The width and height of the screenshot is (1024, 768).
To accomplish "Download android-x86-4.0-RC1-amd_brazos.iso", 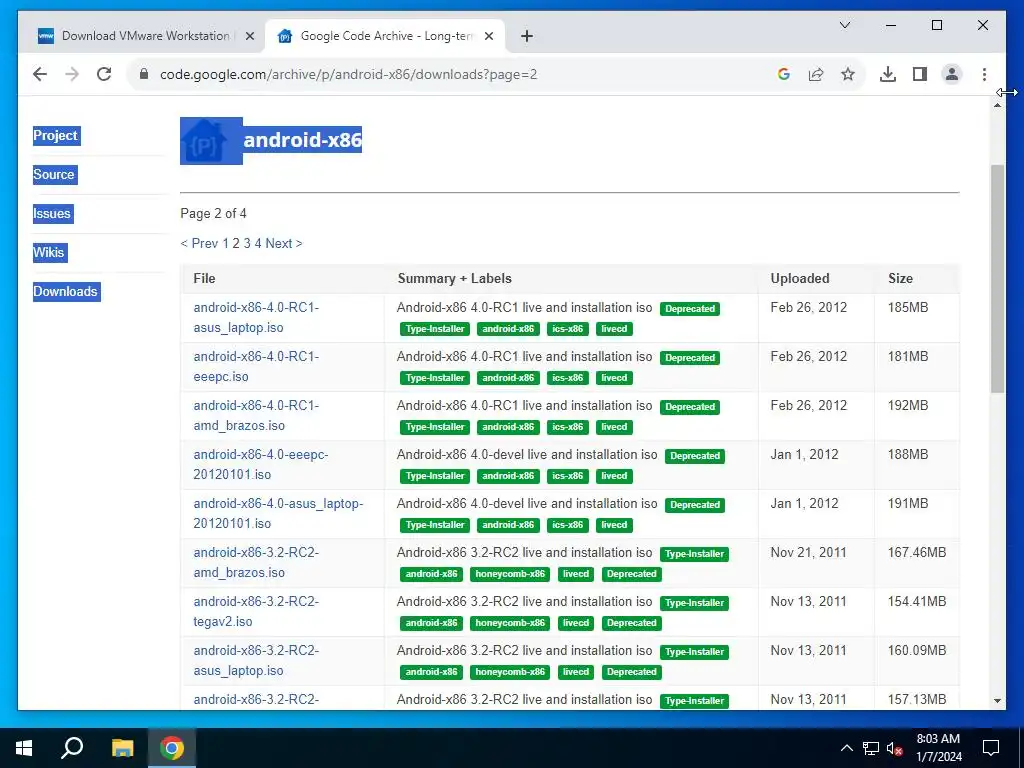I will 256,415.
